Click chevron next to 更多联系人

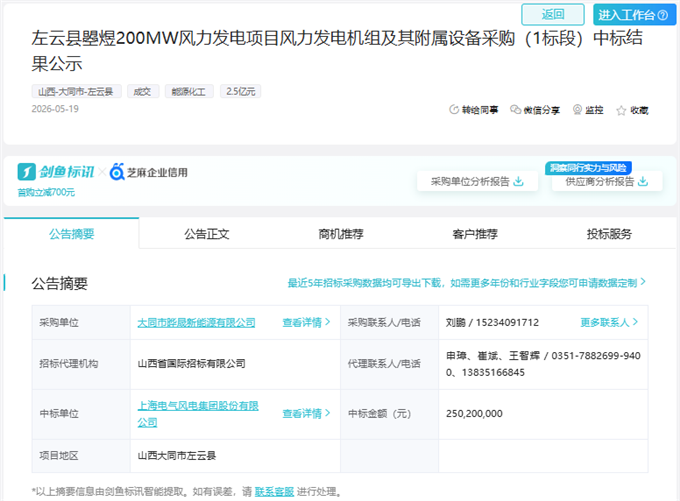(635, 322)
